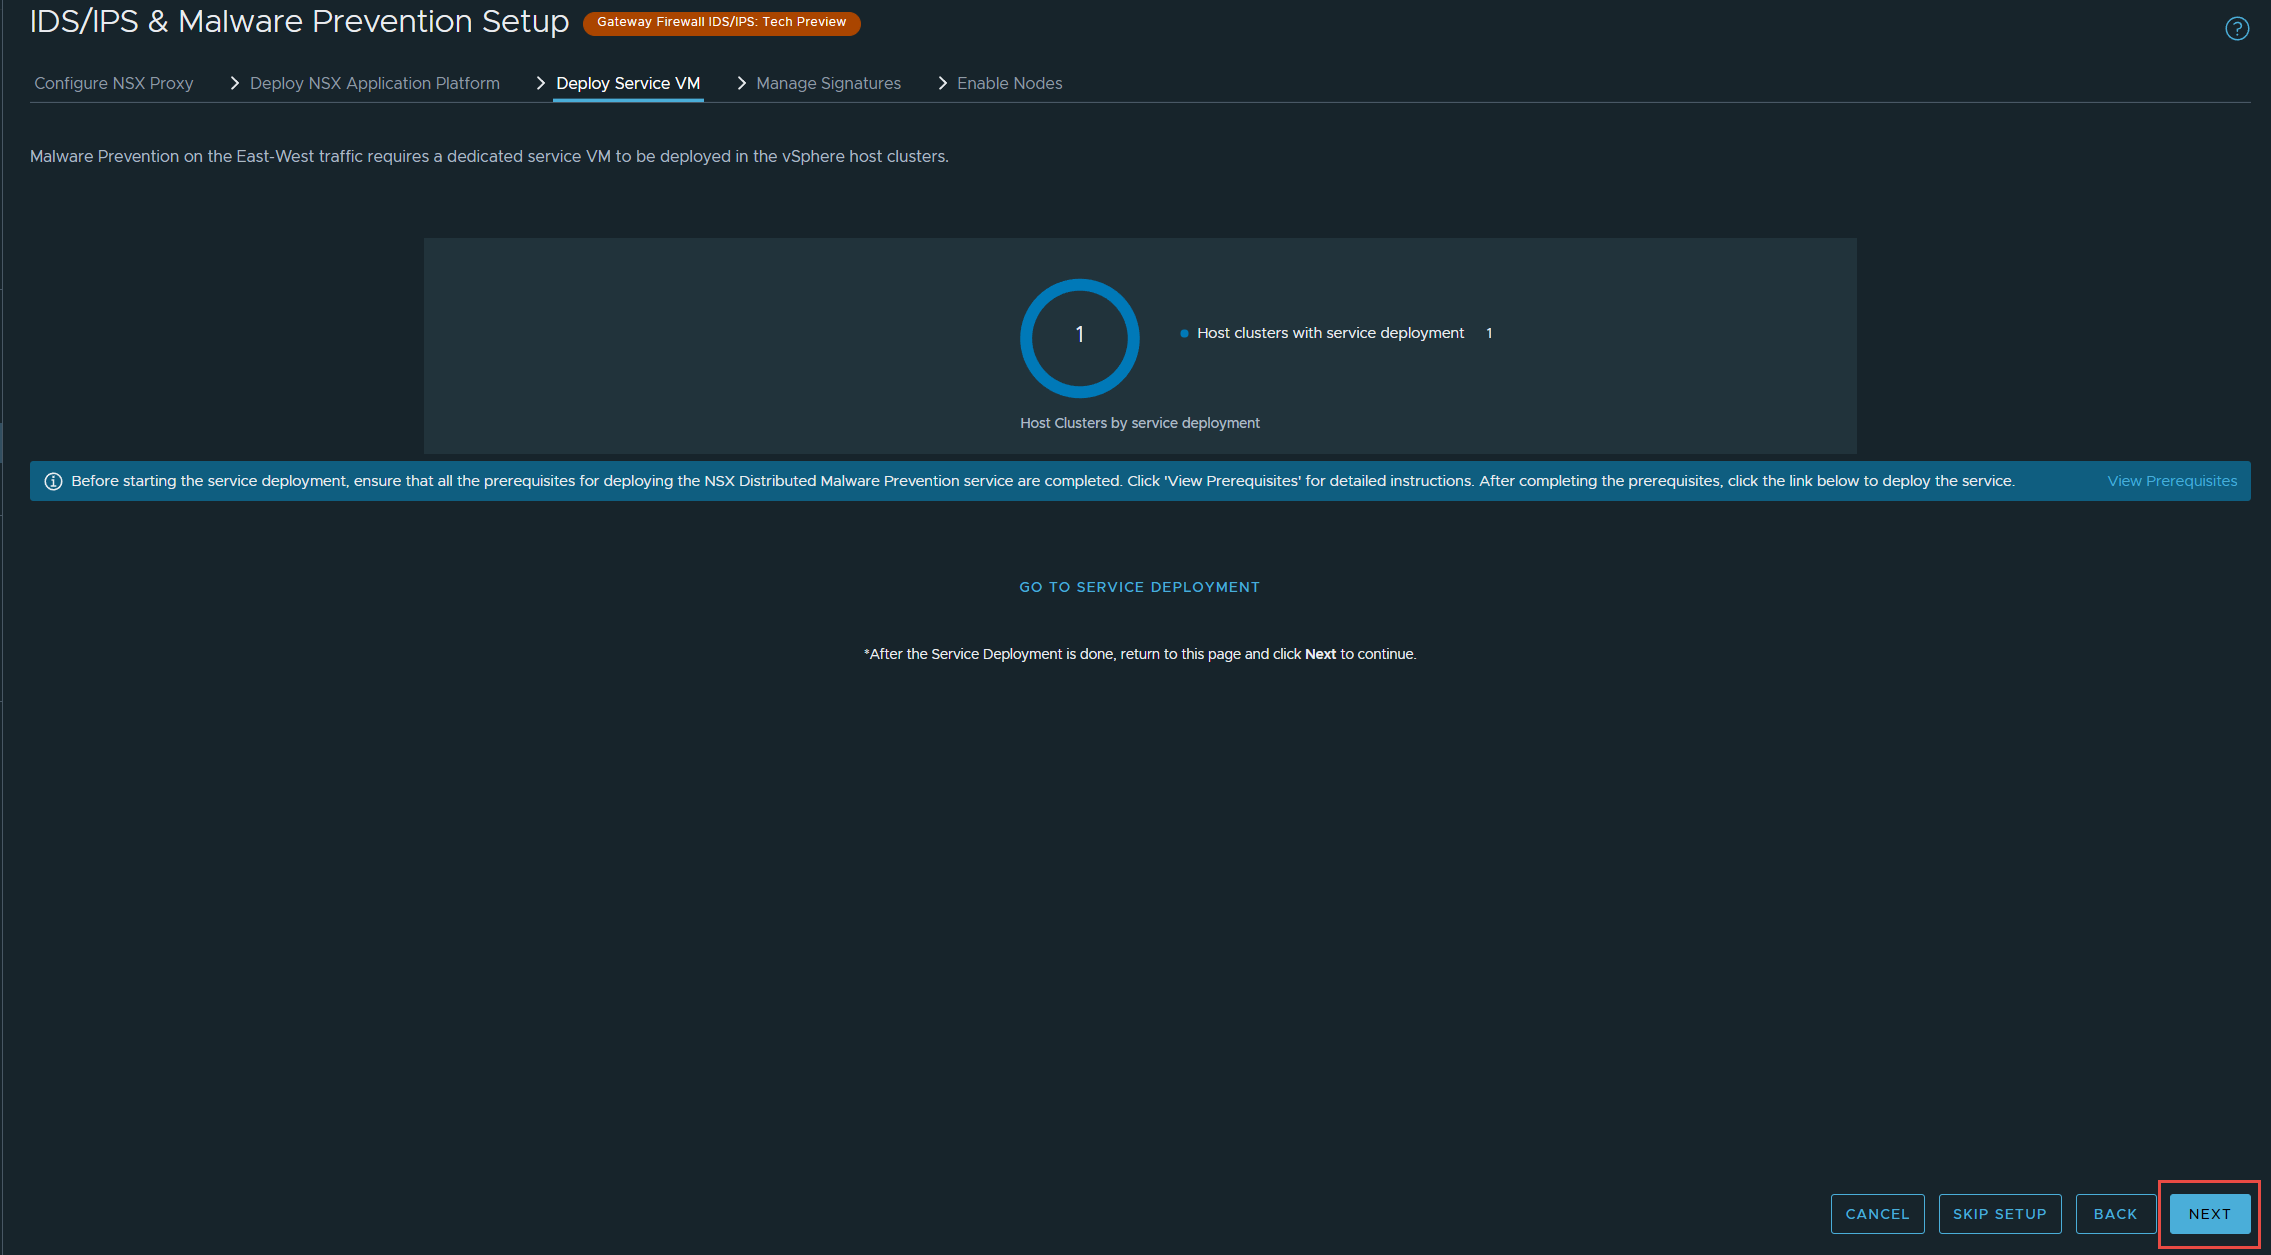Select the Deploy Service VM step
The image size is (2271, 1255).
[628, 83]
